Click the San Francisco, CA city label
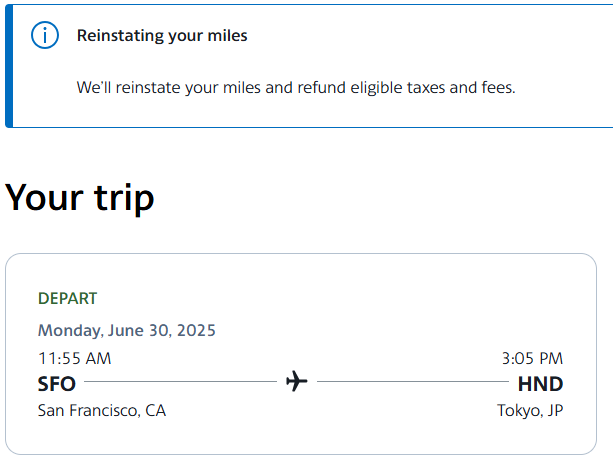This screenshot has height=466, width=613. click(x=102, y=410)
